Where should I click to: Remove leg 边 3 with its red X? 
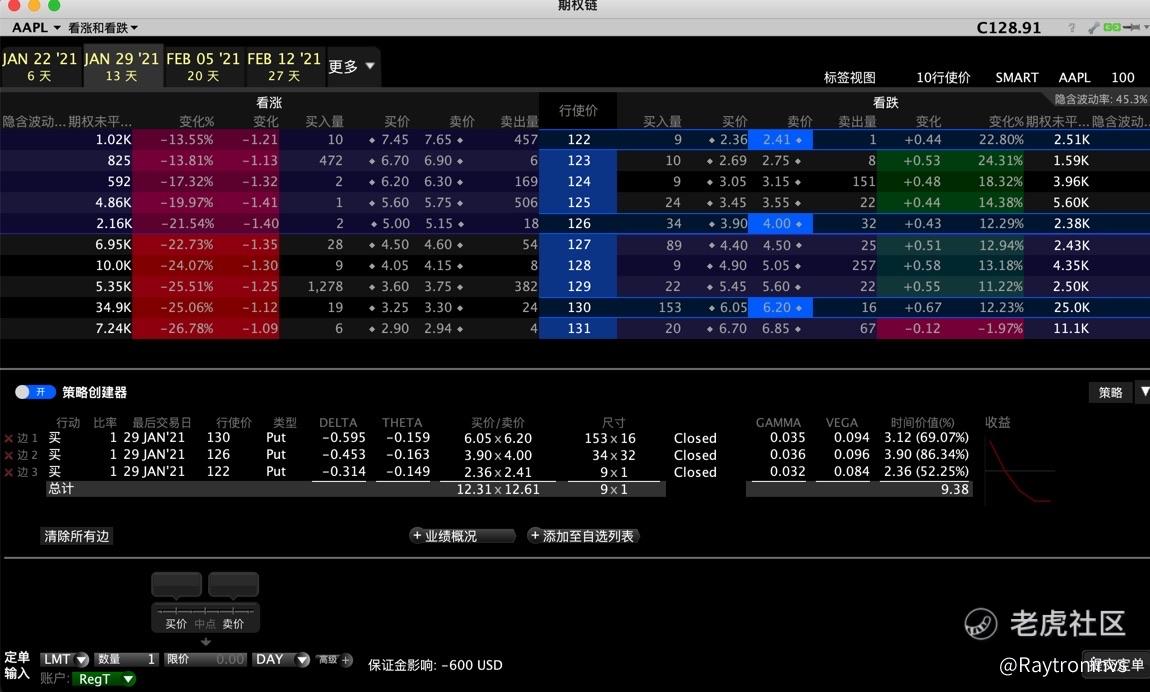click(9, 472)
